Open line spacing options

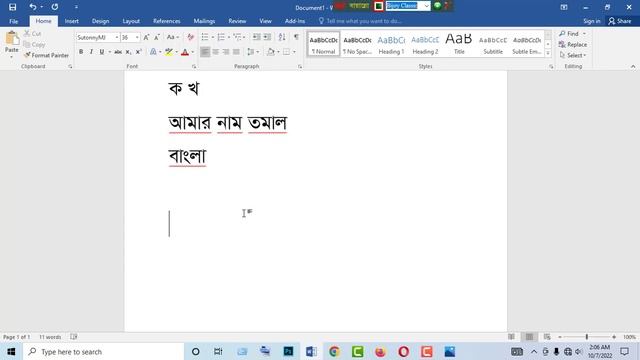(253, 52)
